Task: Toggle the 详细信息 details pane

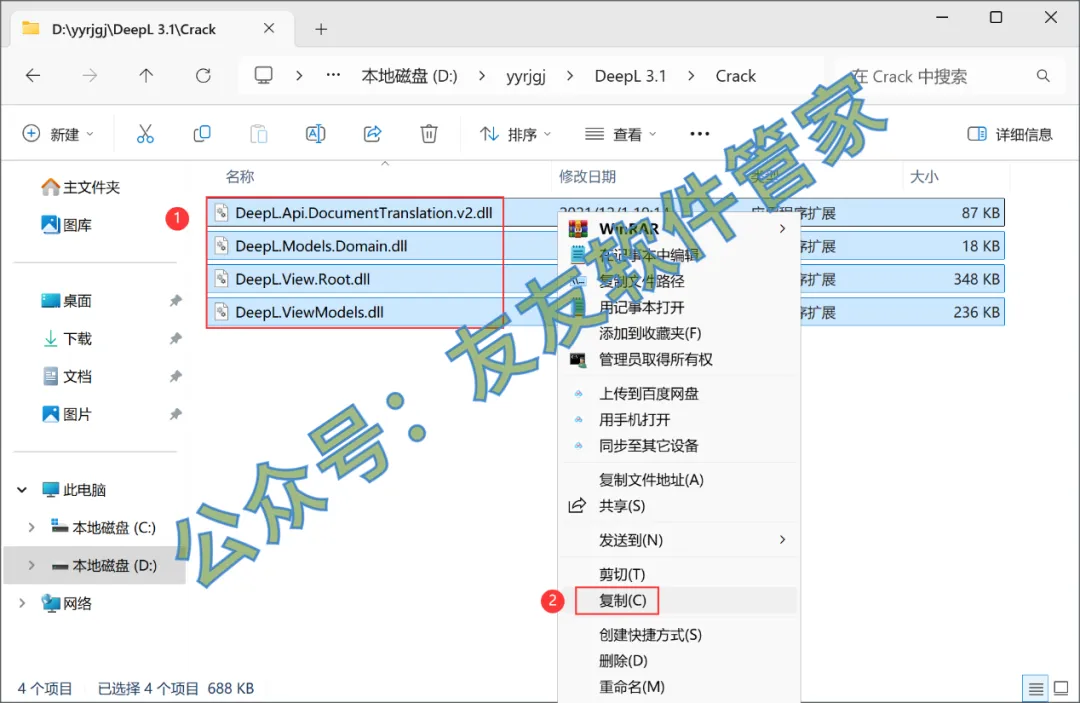Action: pos(1010,134)
